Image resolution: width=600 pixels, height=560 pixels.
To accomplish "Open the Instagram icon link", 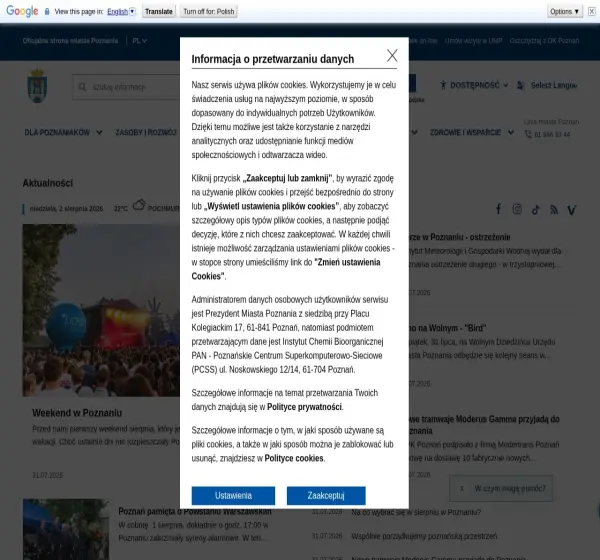I will [x=517, y=209].
